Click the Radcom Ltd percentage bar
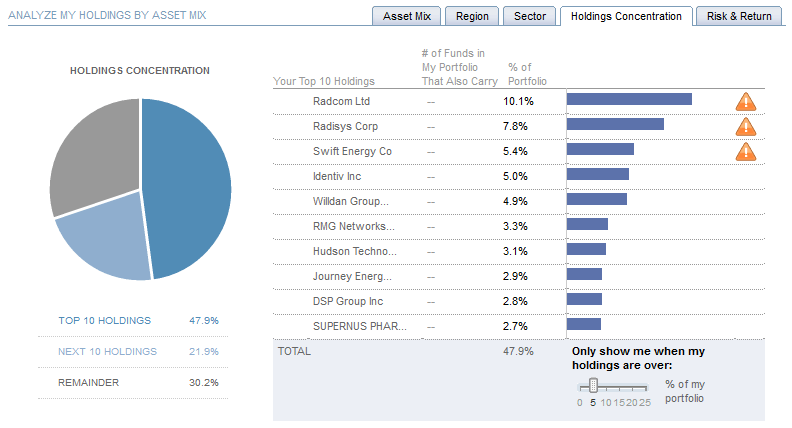792x428 pixels. (x=629, y=99)
